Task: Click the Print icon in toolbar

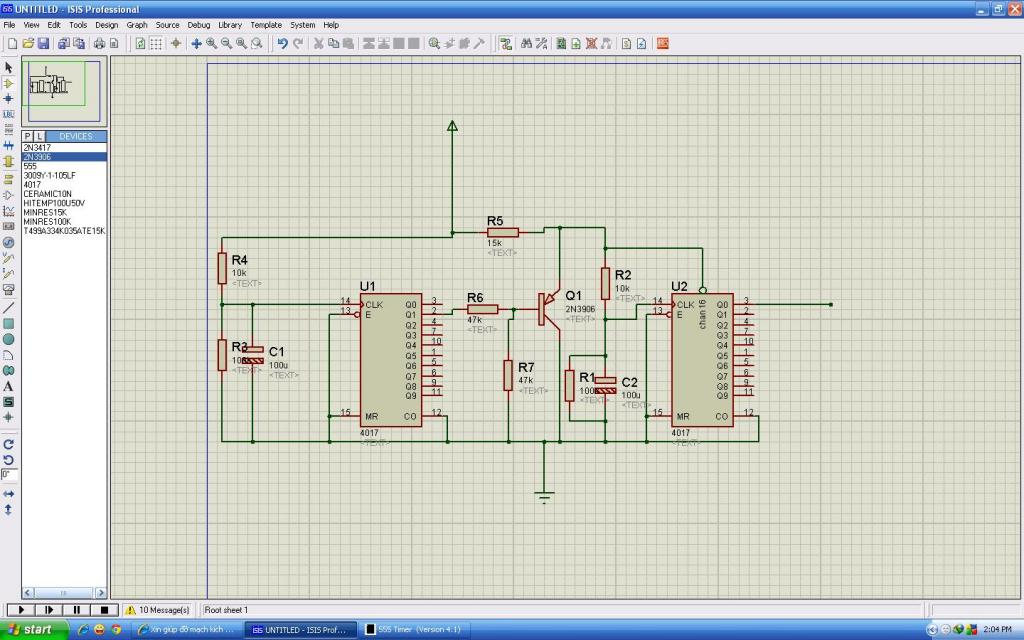Action: (x=99, y=44)
